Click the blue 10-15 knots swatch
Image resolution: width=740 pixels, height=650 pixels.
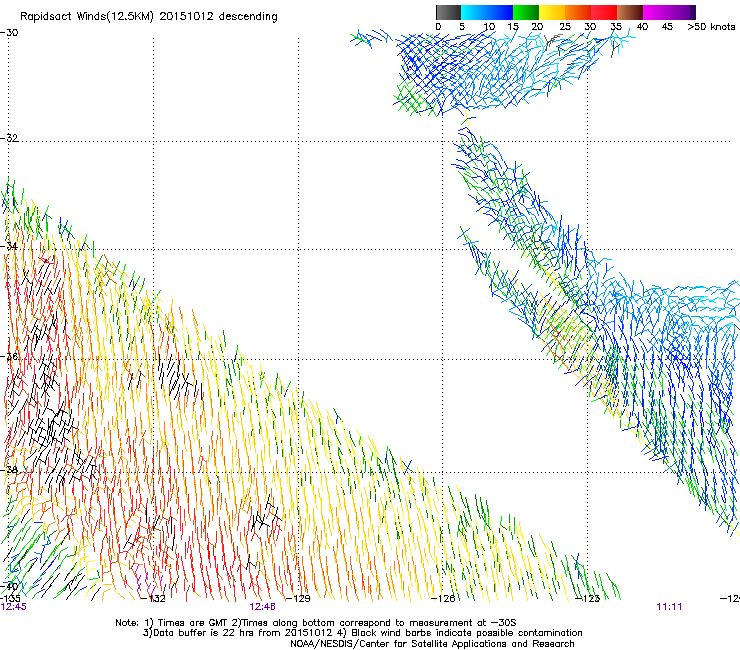click(x=500, y=12)
